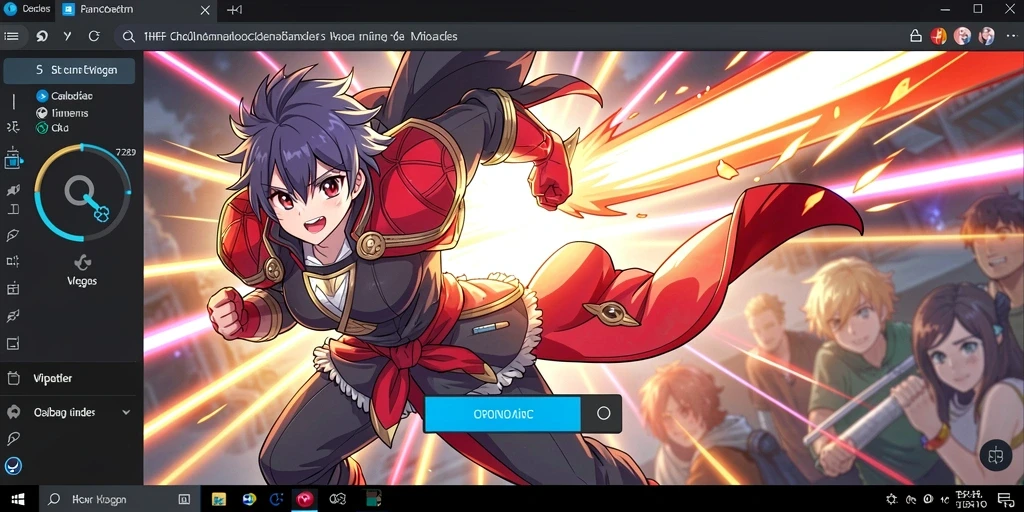Click the red-yellow profile avatar

pyautogui.click(x=938, y=36)
